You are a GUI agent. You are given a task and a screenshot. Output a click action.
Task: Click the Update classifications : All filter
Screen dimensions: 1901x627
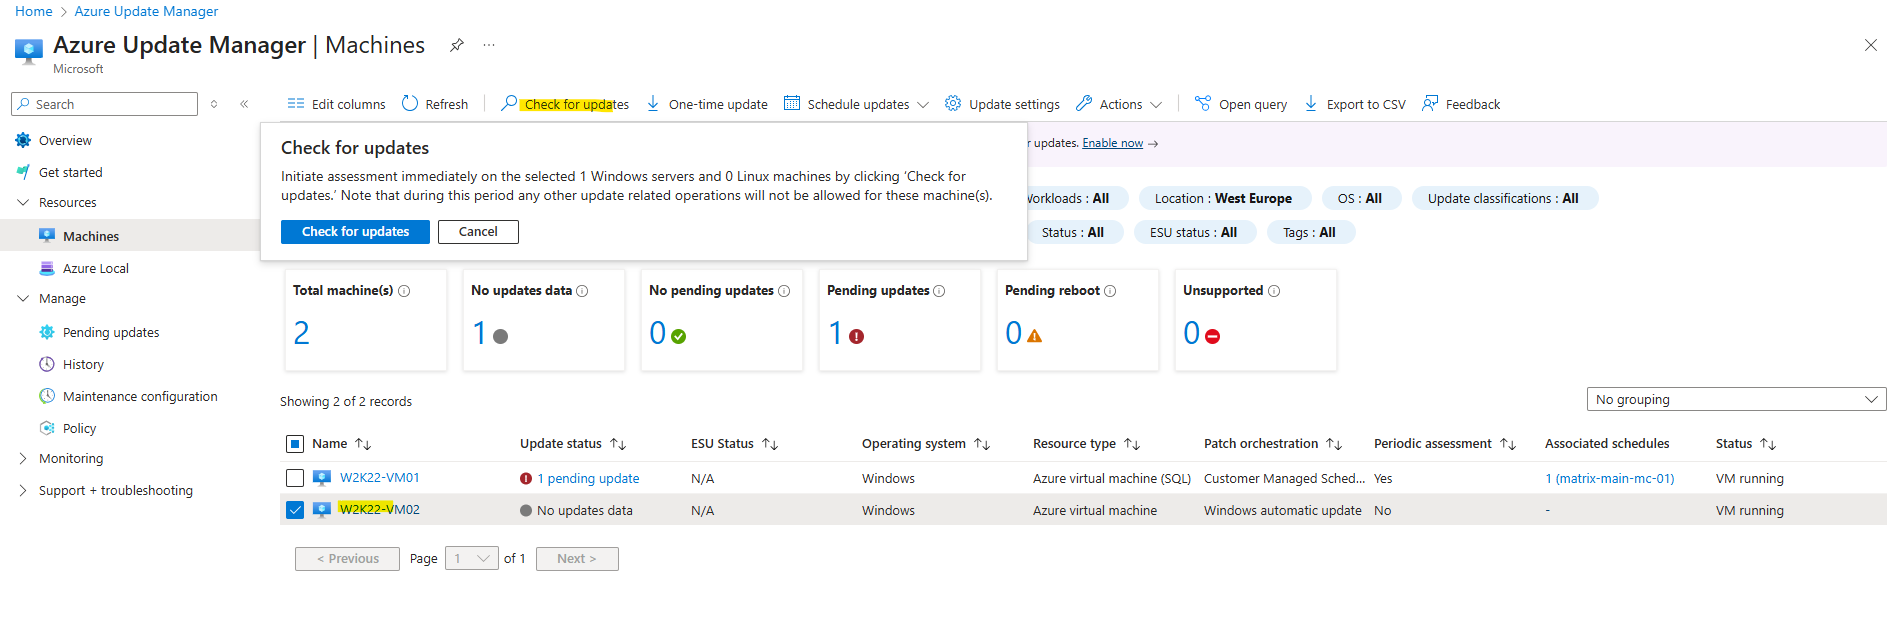click(x=1503, y=199)
